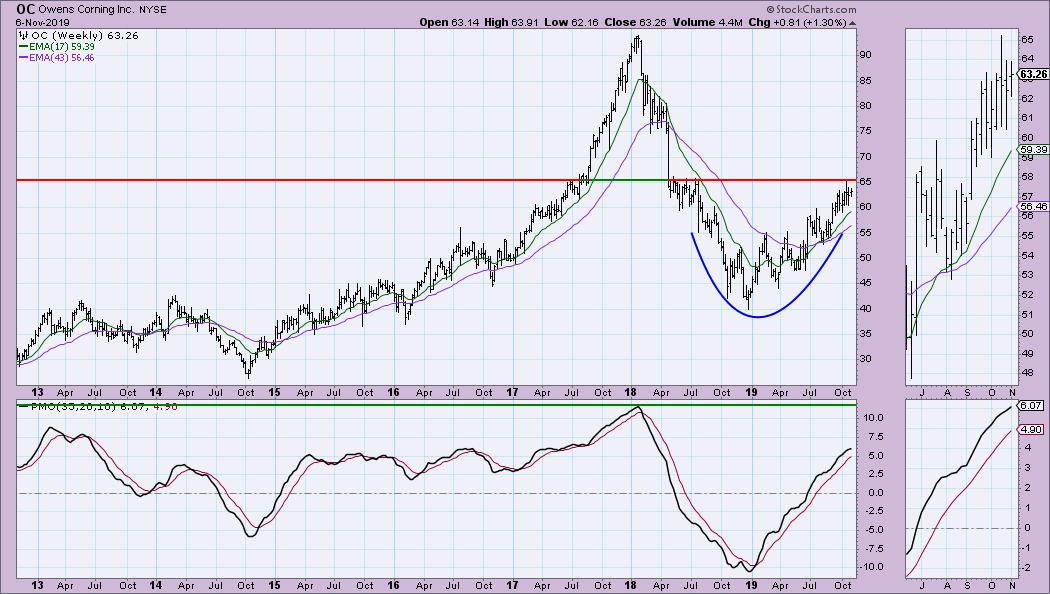Image resolution: width=1050 pixels, height=594 pixels.
Task: Click the -10.0 label on the PMO axis
Action: point(871,567)
